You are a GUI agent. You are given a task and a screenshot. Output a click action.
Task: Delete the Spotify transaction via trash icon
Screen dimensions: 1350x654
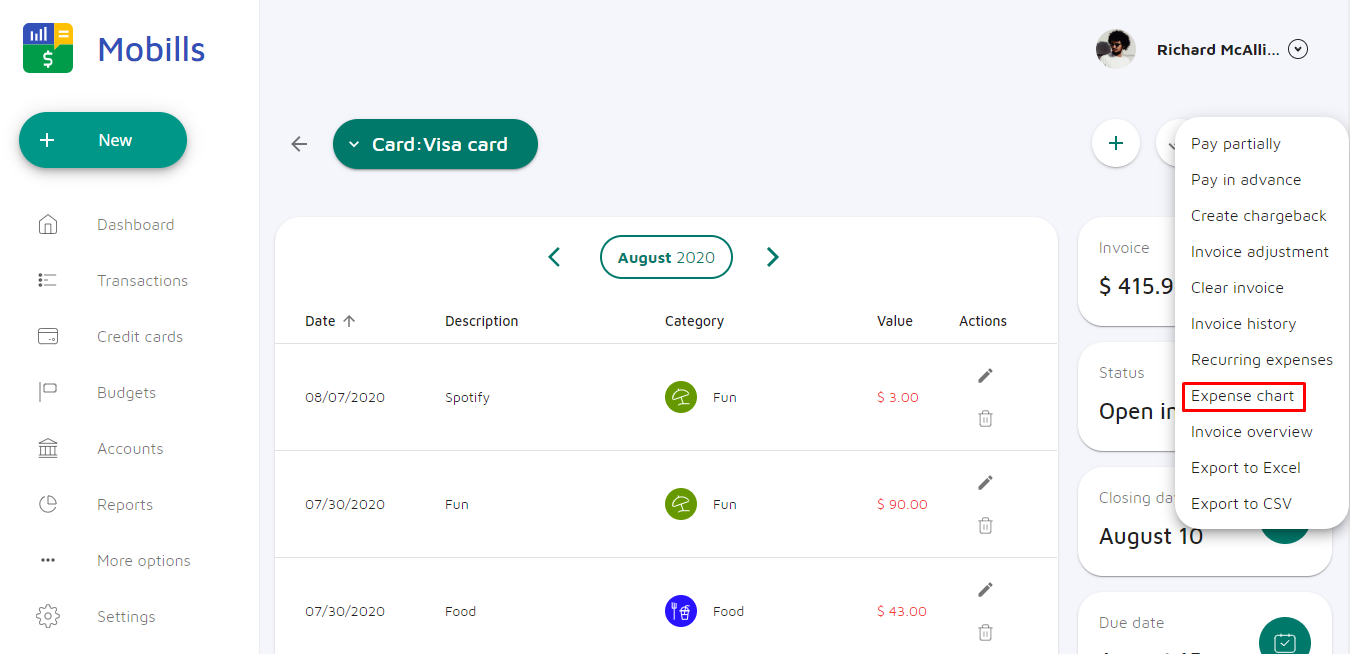coord(985,418)
